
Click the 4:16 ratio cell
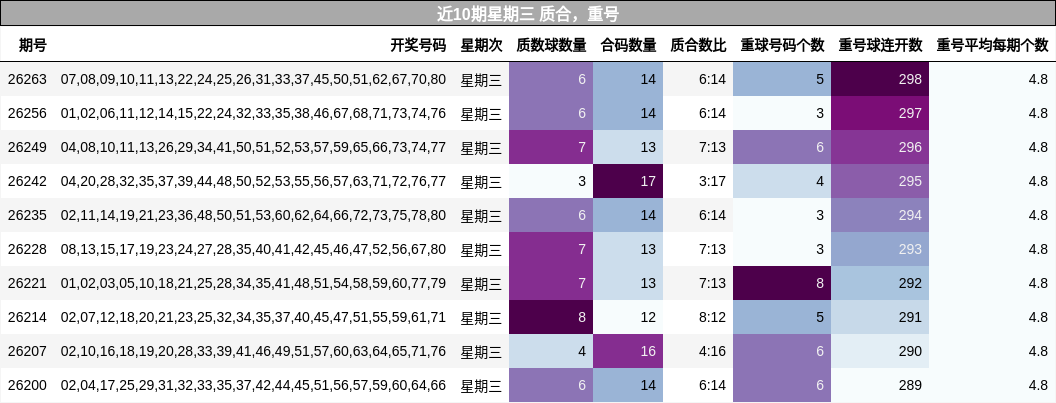tap(698, 352)
